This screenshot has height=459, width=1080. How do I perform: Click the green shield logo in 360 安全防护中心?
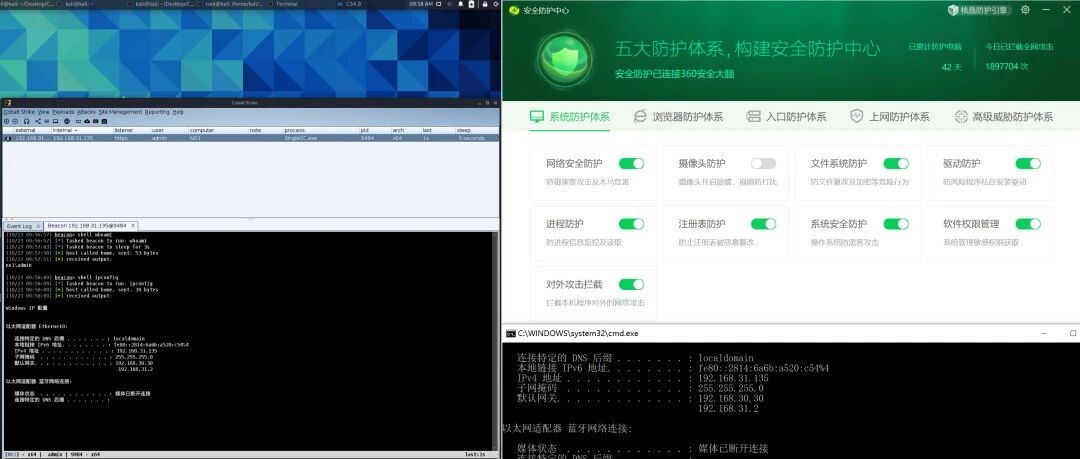coord(565,59)
